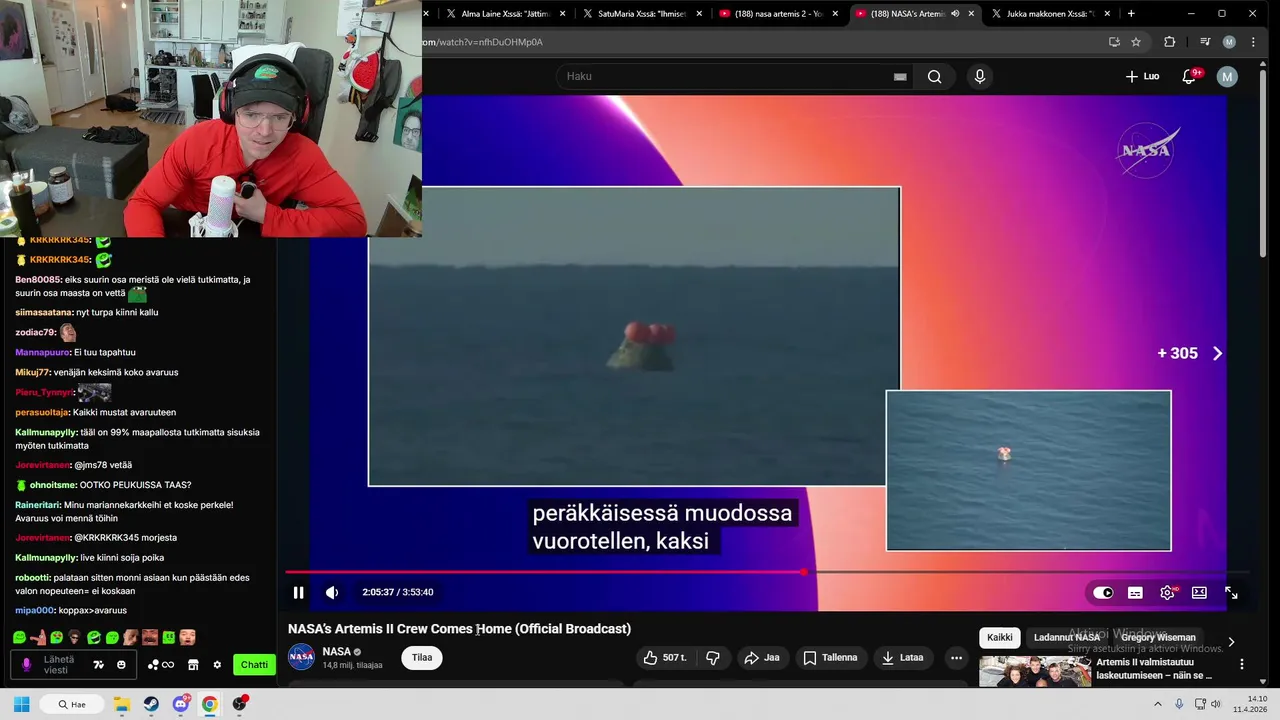Open the chat emoji picker
This screenshot has height=720, width=1280.
pos(121,664)
